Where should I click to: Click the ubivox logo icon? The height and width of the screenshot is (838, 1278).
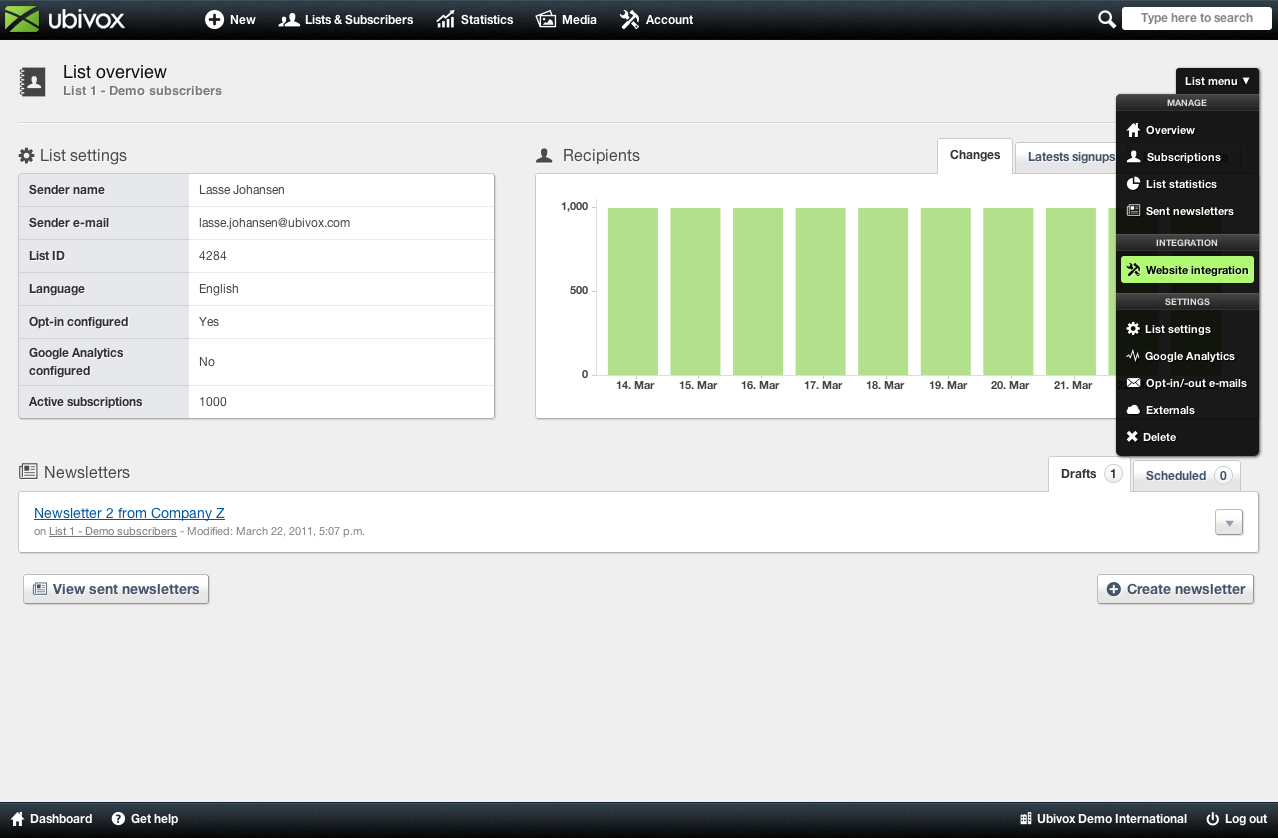pyautogui.click(x=23, y=19)
